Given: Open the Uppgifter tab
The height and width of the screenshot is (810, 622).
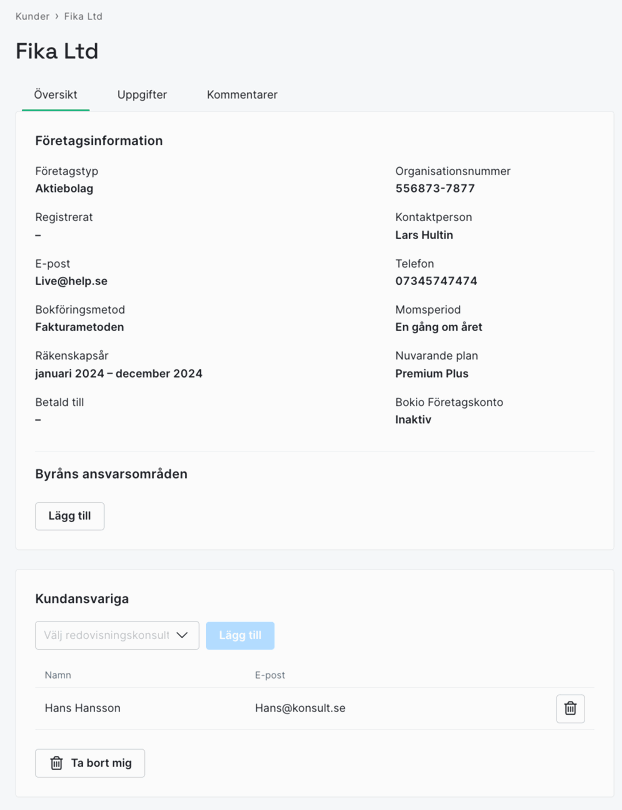Looking at the screenshot, I should pyautogui.click(x=142, y=94).
